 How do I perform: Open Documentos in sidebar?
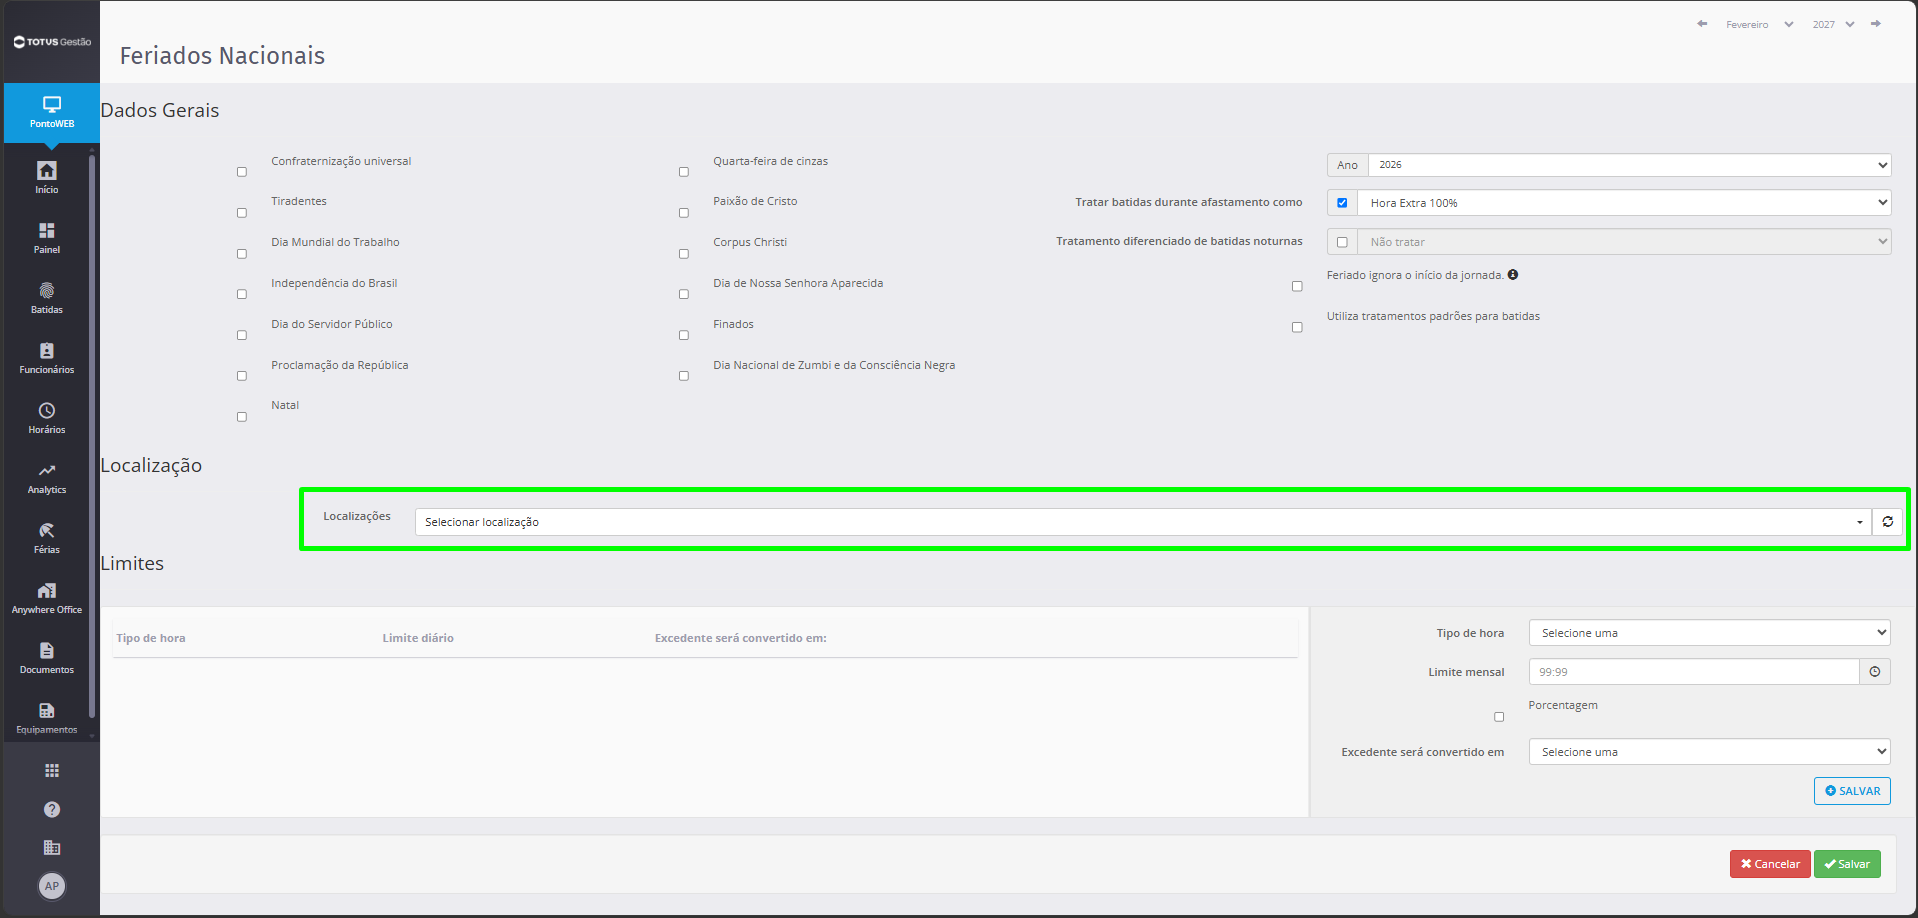47,657
